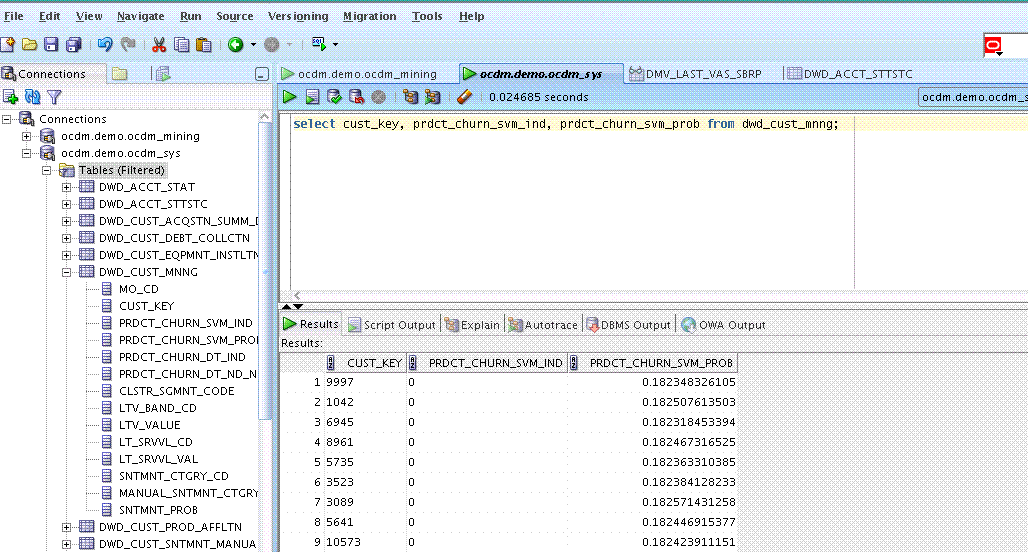Expand the ocdm.demo.ocdm_mining connection
The width and height of the screenshot is (1028, 552).
coord(27,136)
